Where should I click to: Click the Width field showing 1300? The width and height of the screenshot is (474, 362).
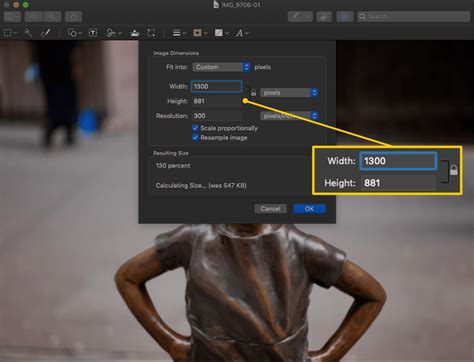coord(217,86)
